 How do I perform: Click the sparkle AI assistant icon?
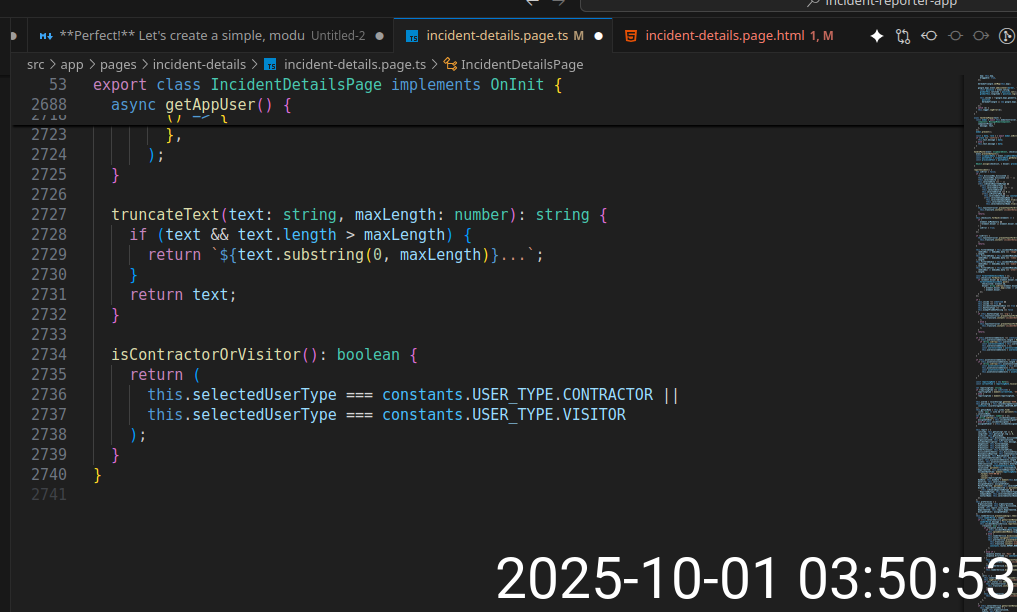pos(877,36)
